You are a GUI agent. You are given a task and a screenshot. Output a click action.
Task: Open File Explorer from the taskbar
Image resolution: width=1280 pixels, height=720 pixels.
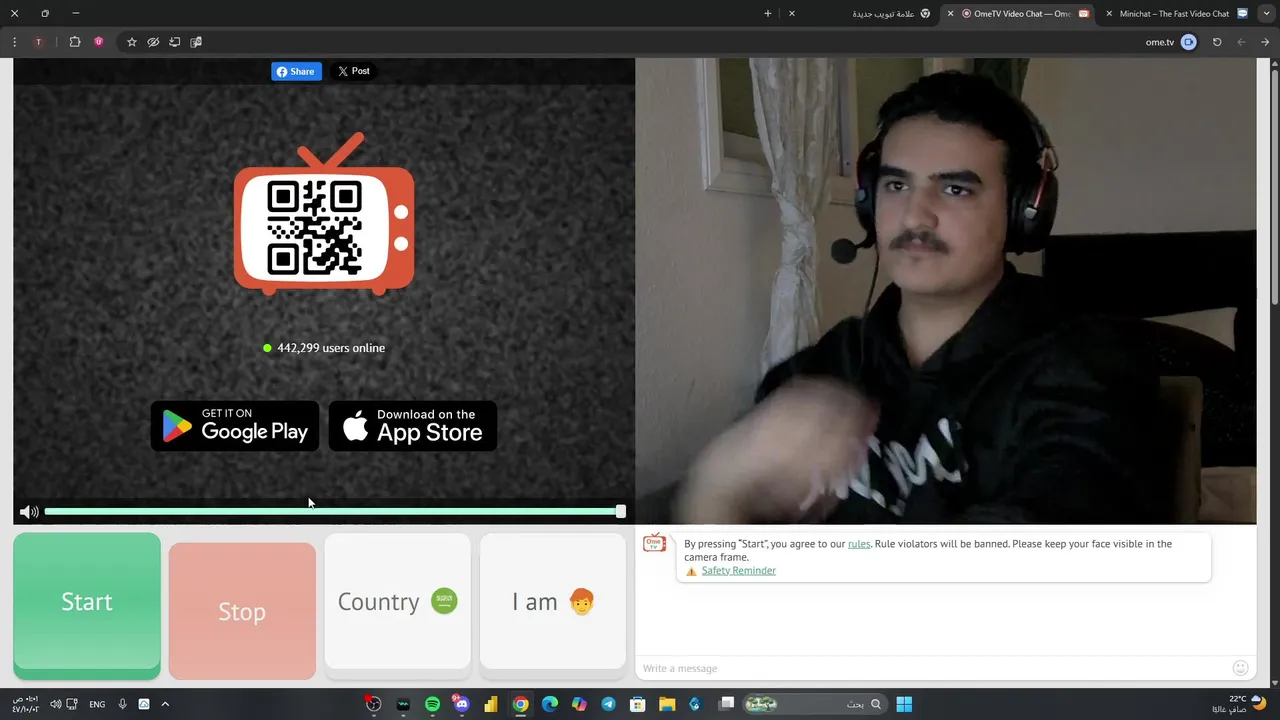(666, 704)
